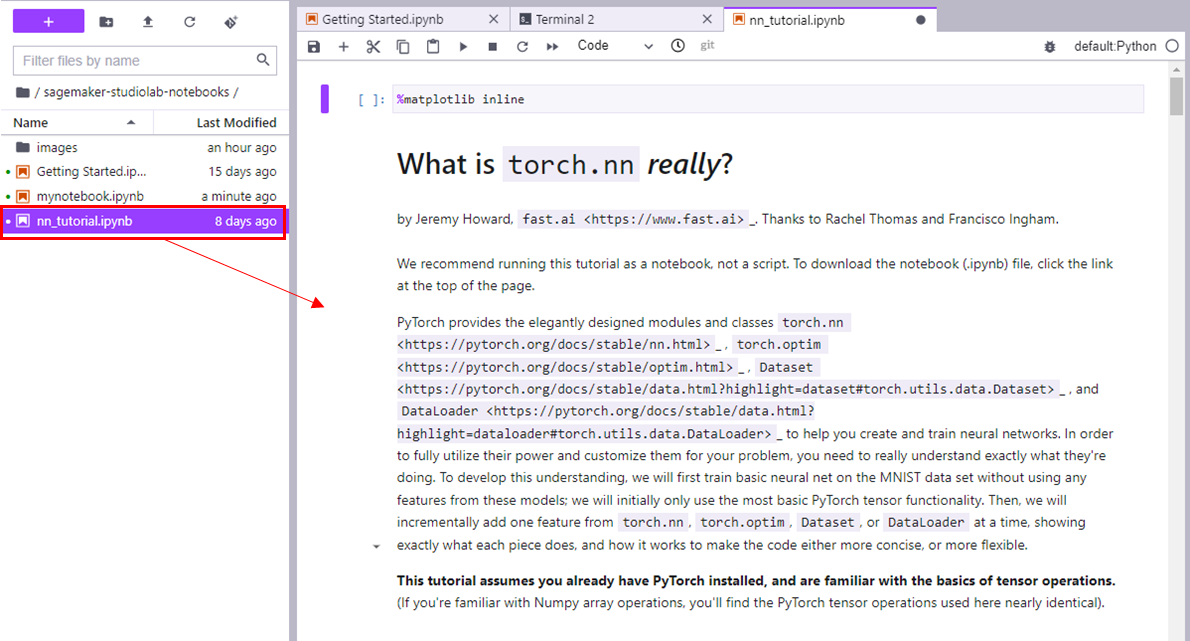Upload files with the upload icon
The image size is (1190, 641).
(148, 22)
